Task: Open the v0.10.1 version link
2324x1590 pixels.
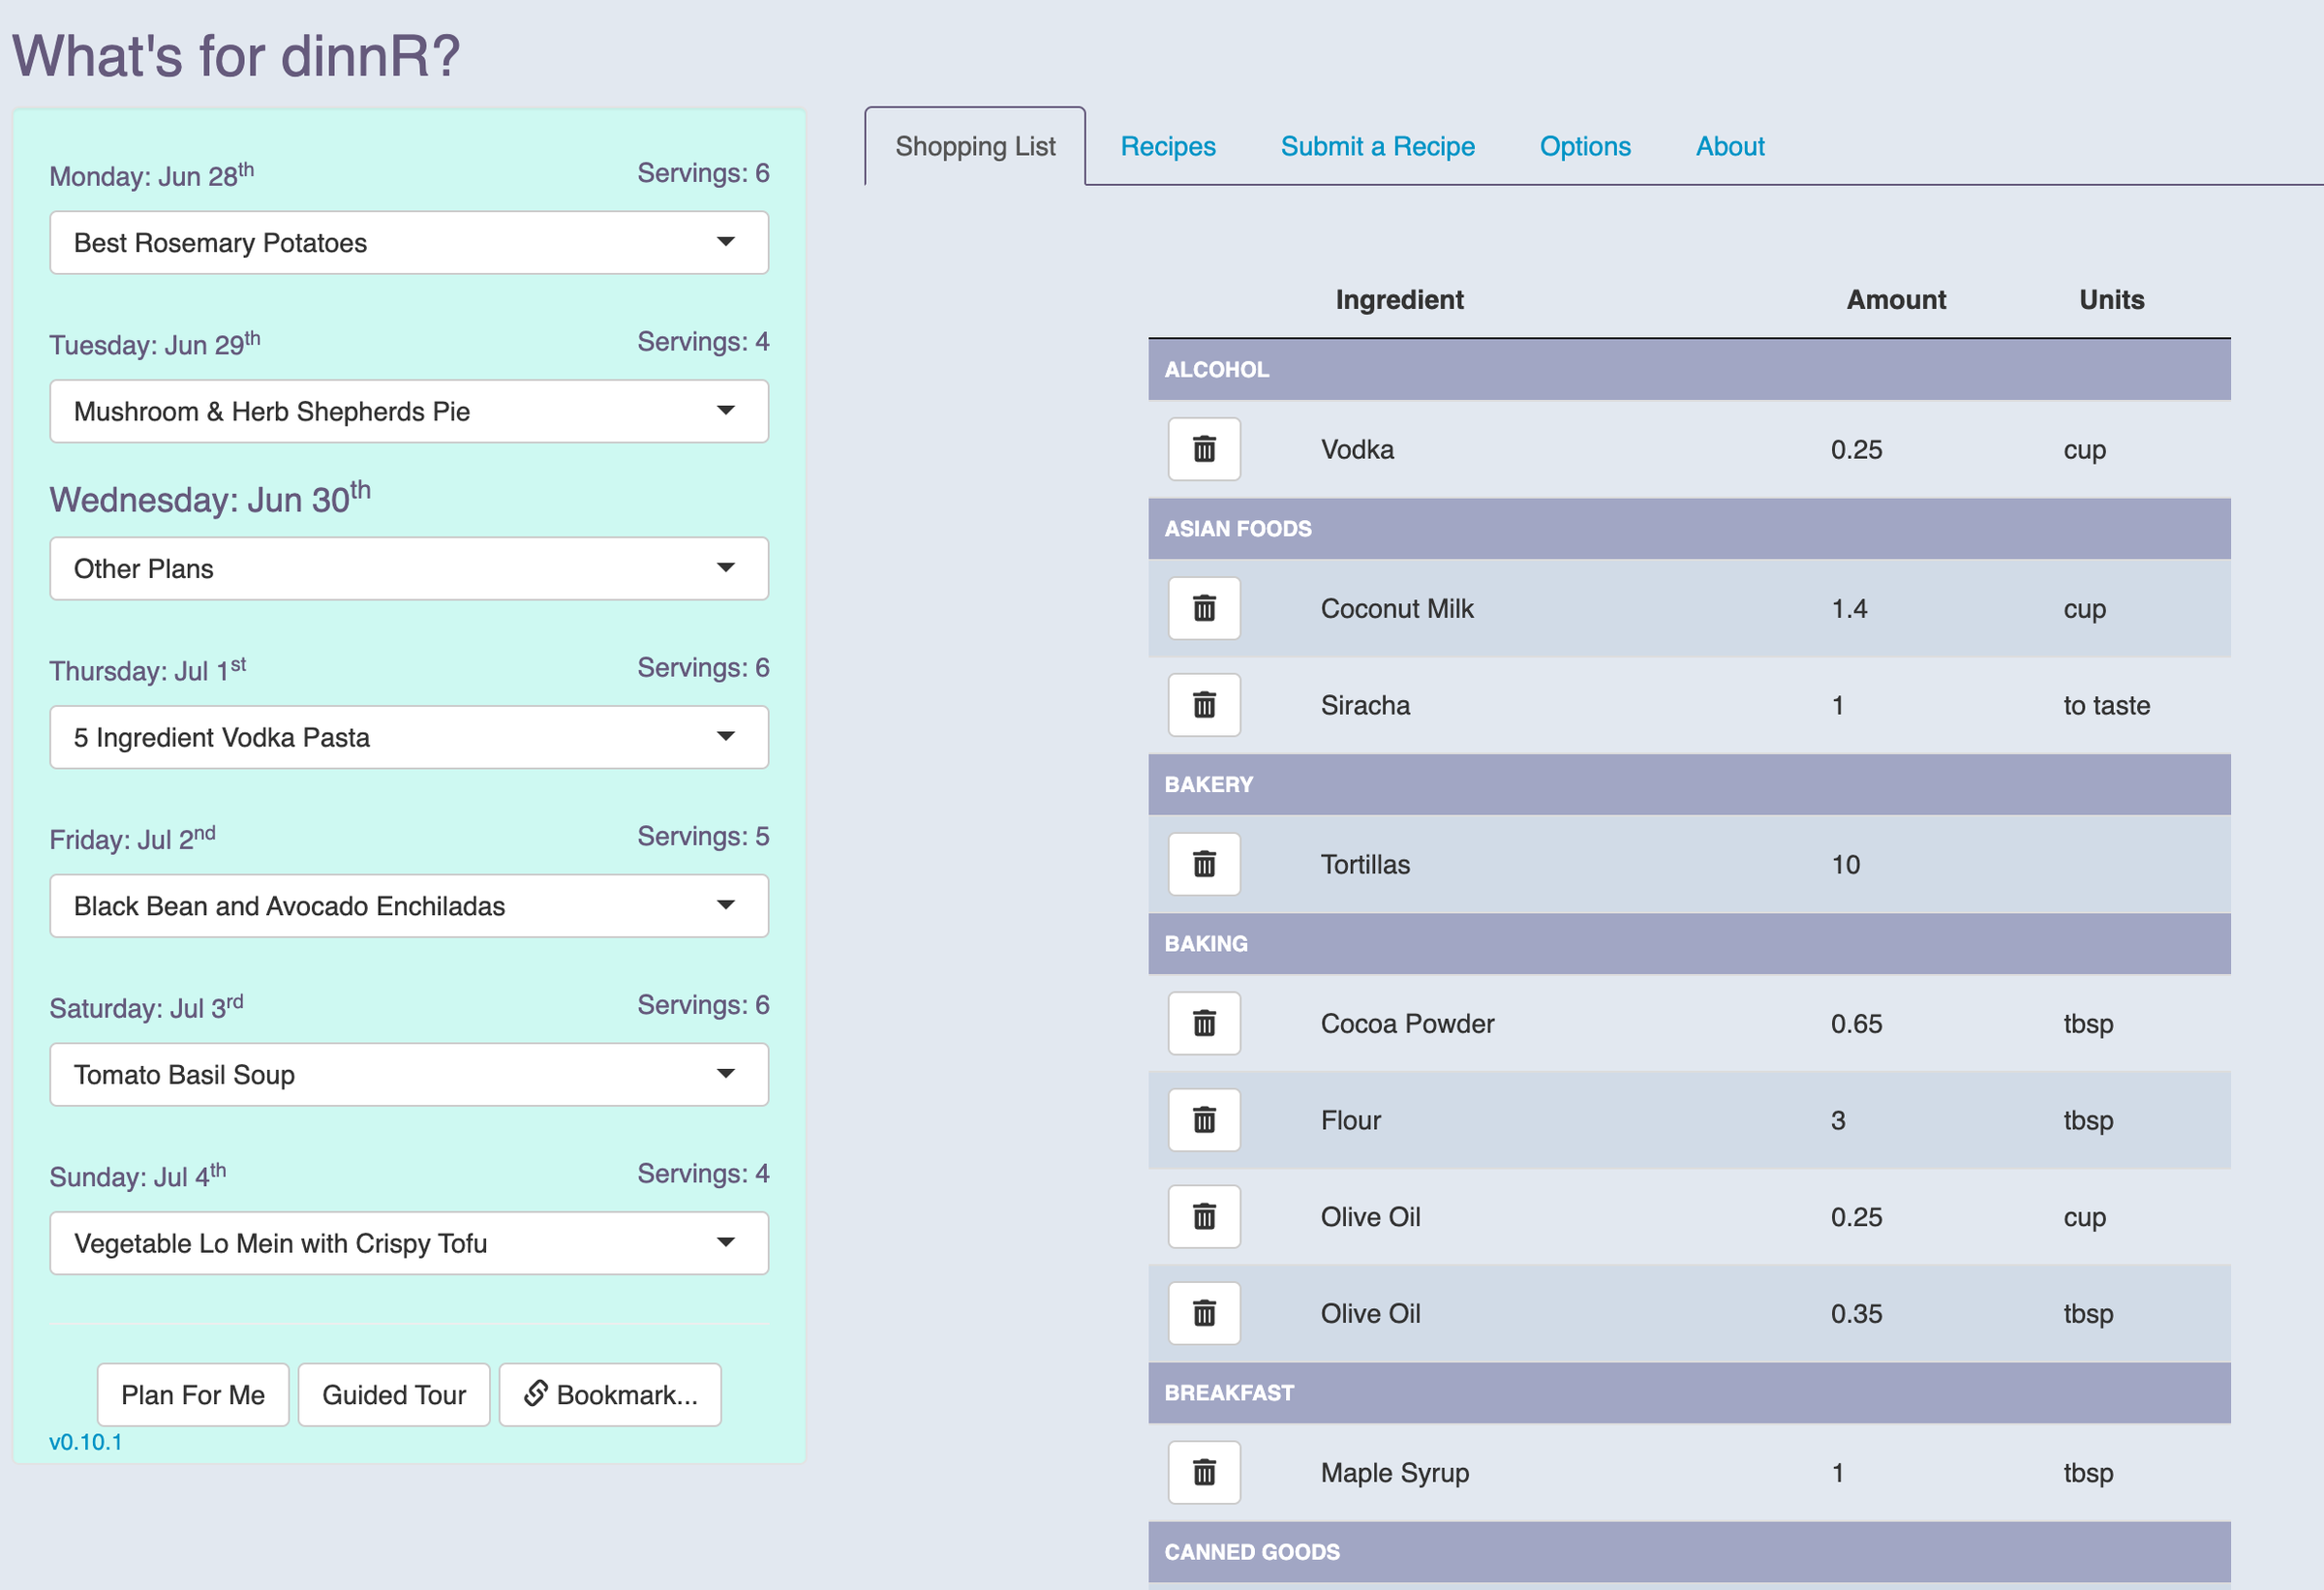Action: (86, 1441)
